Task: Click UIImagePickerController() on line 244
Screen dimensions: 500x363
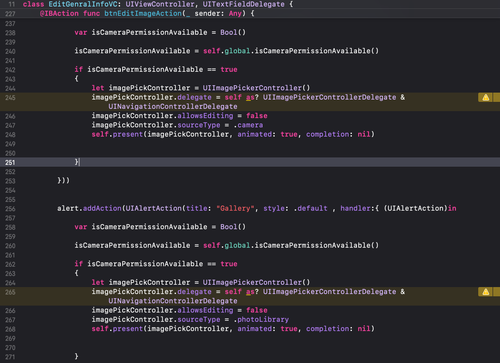Action: click(256, 88)
